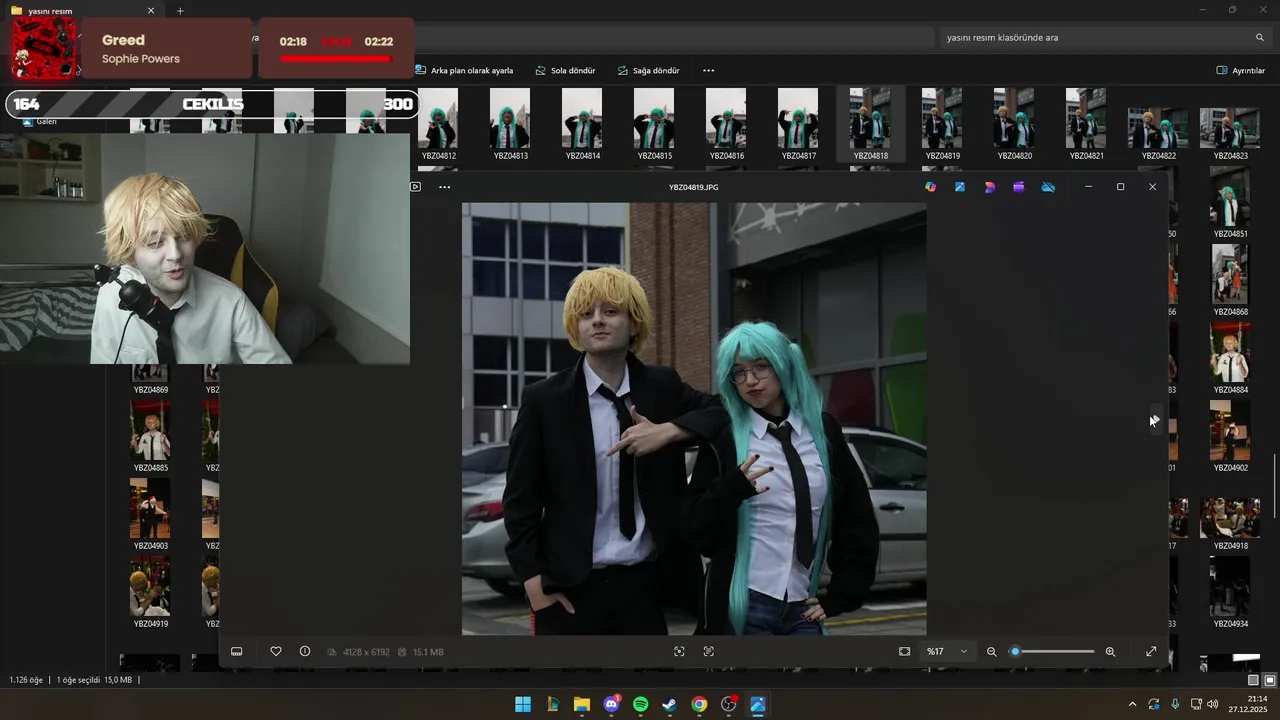
Task: Close the 'yasını resim' Explorer tab
Action: point(151,11)
